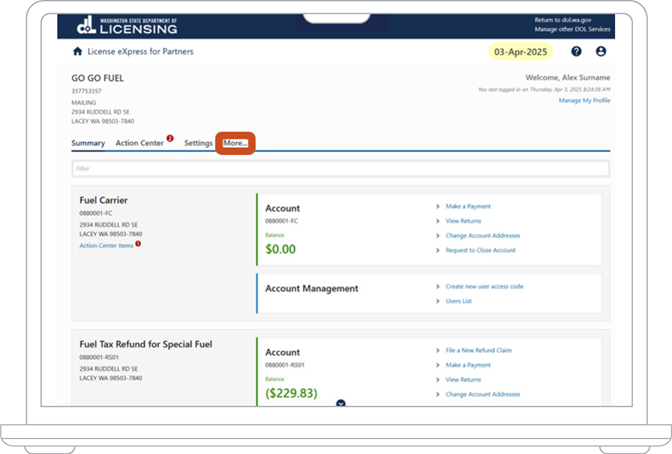Viewport: 672px width, 454px height.
Task: Open the Action Center Items link under Fuel Carrier
Action: [106, 246]
